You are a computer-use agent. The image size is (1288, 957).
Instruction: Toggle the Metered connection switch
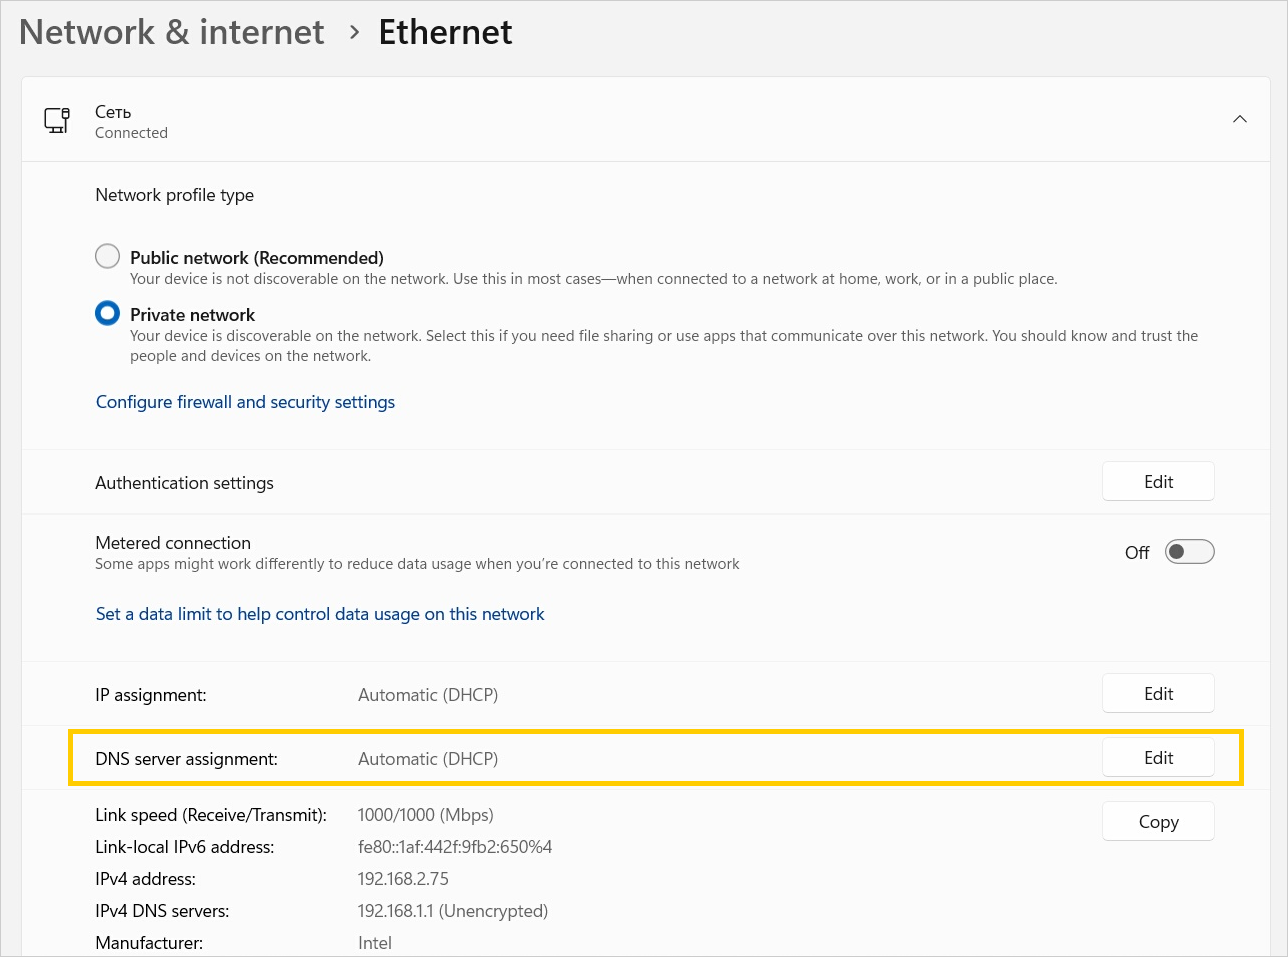1189,552
